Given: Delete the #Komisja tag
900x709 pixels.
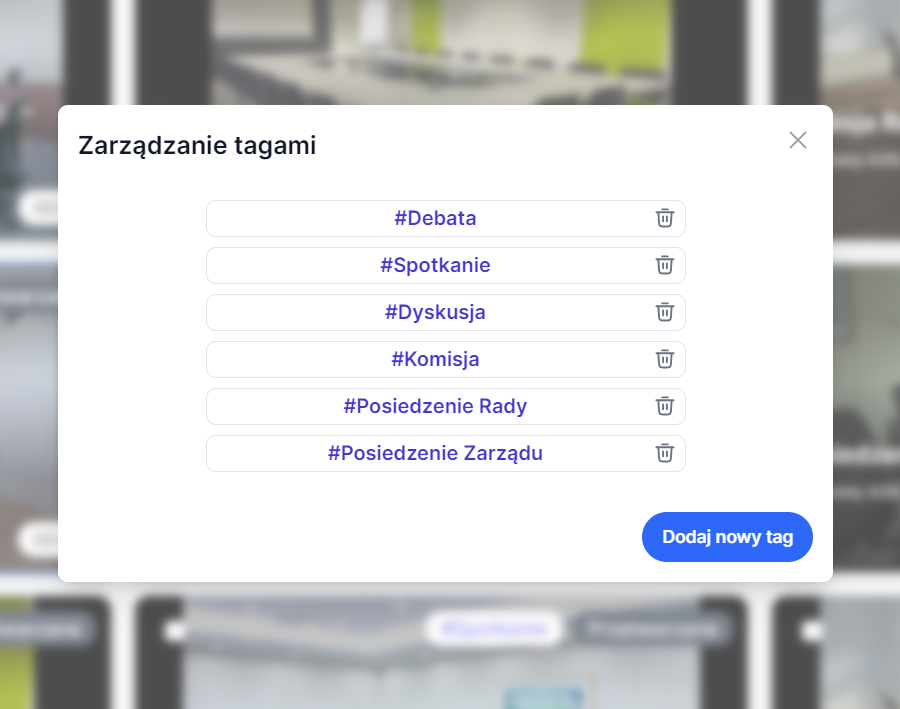Looking at the screenshot, I should click(665, 359).
